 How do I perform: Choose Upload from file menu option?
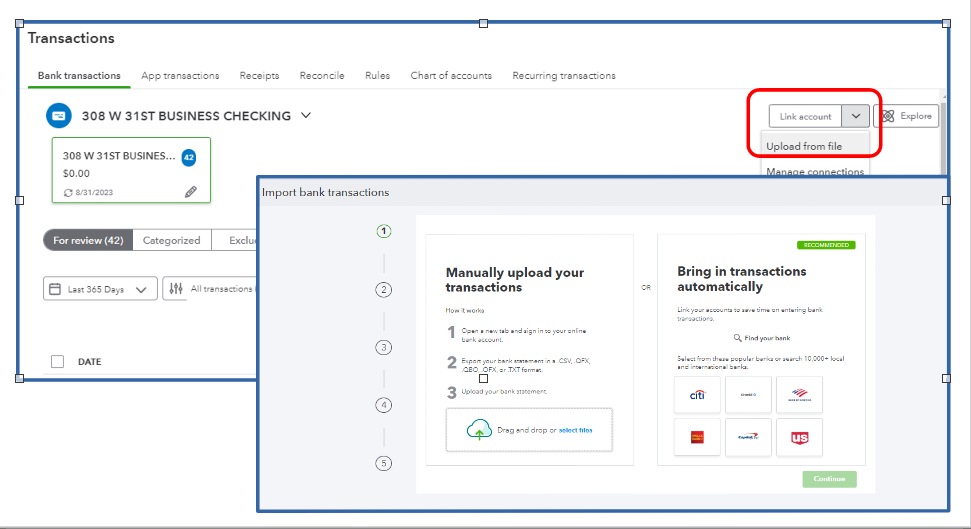coord(804,146)
